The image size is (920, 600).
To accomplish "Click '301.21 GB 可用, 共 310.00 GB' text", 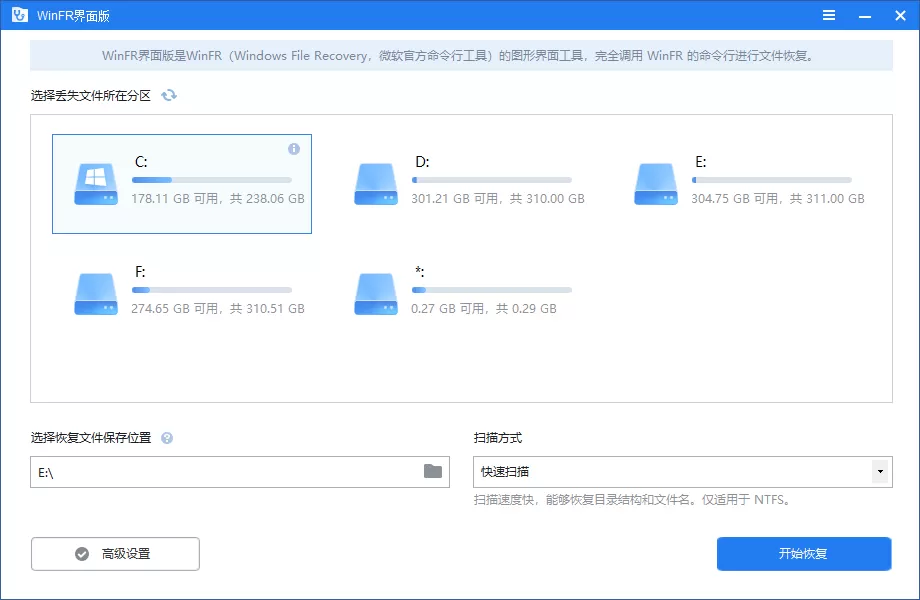I will [498, 199].
